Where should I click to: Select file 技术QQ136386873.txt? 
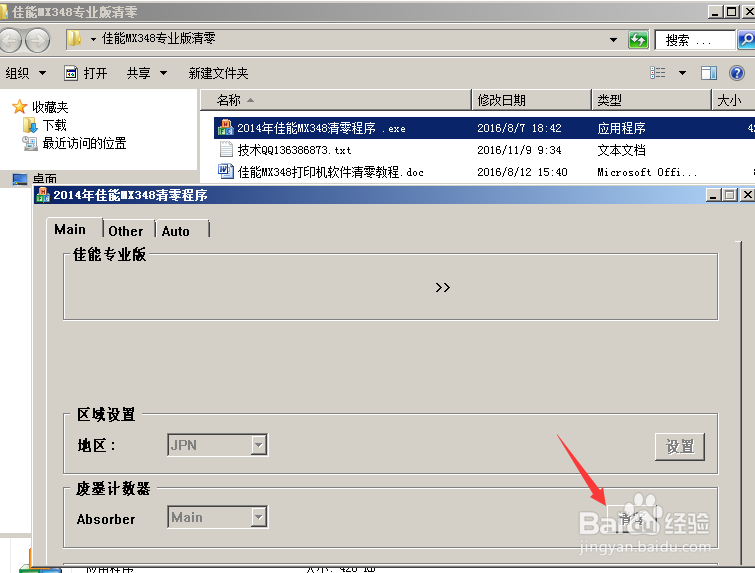[294, 150]
